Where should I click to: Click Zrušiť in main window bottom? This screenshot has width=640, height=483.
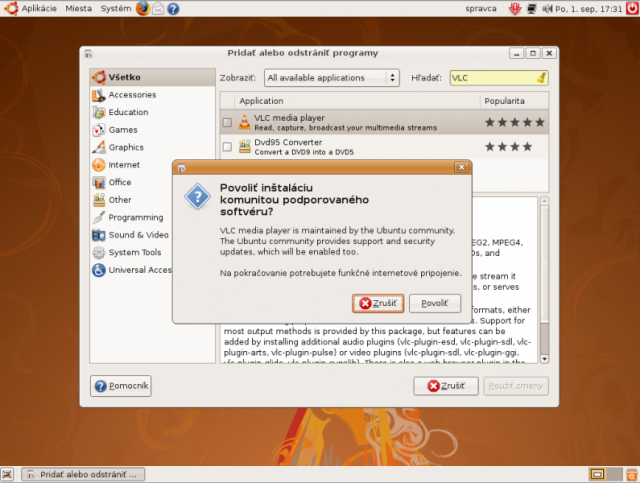[446, 386]
